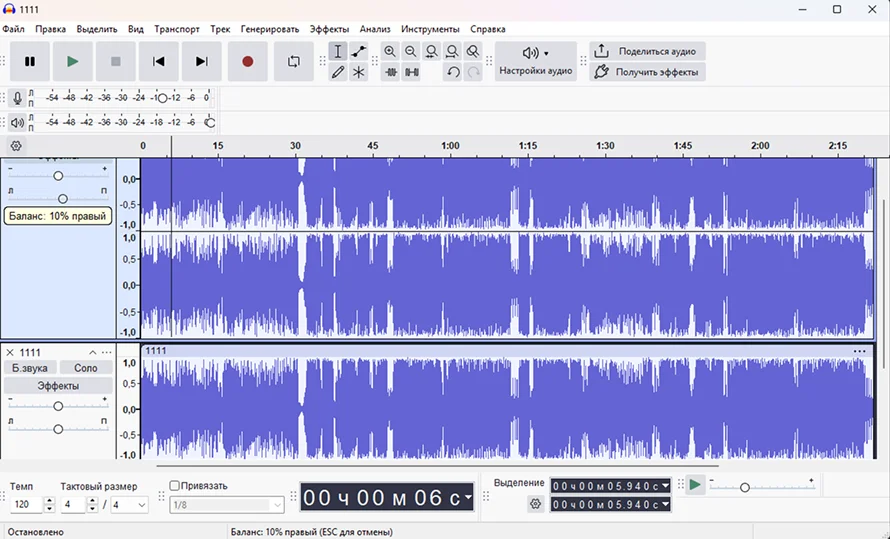Click the microphone record meter icon

(x=17, y=98)
